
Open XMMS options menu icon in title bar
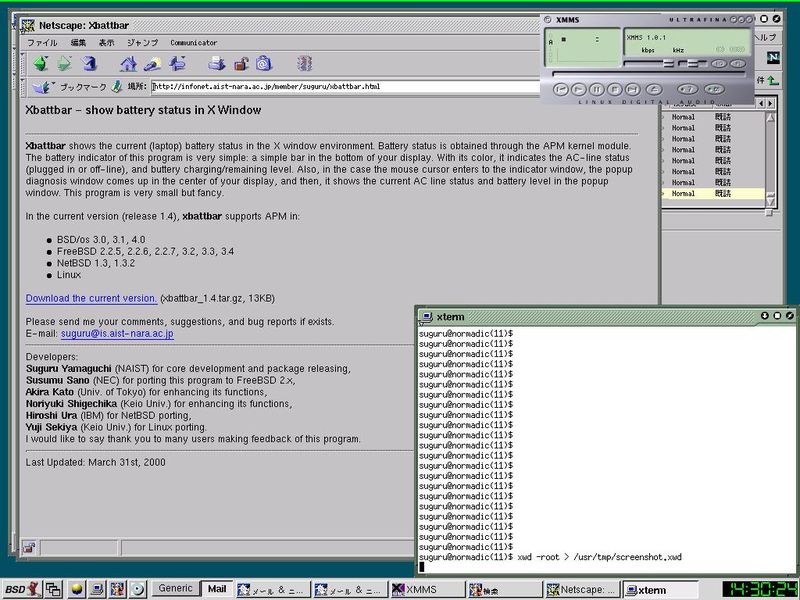[547, 20]
